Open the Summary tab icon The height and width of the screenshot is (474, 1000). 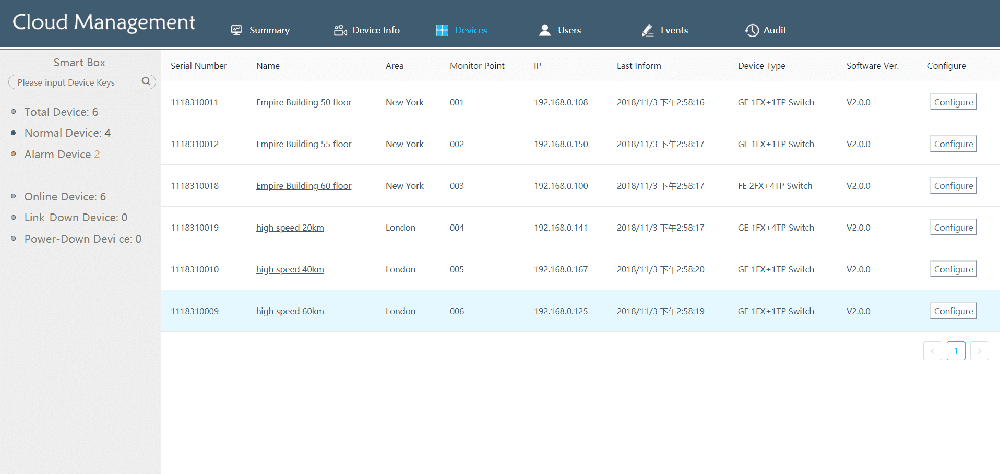[x=237, y=30]
